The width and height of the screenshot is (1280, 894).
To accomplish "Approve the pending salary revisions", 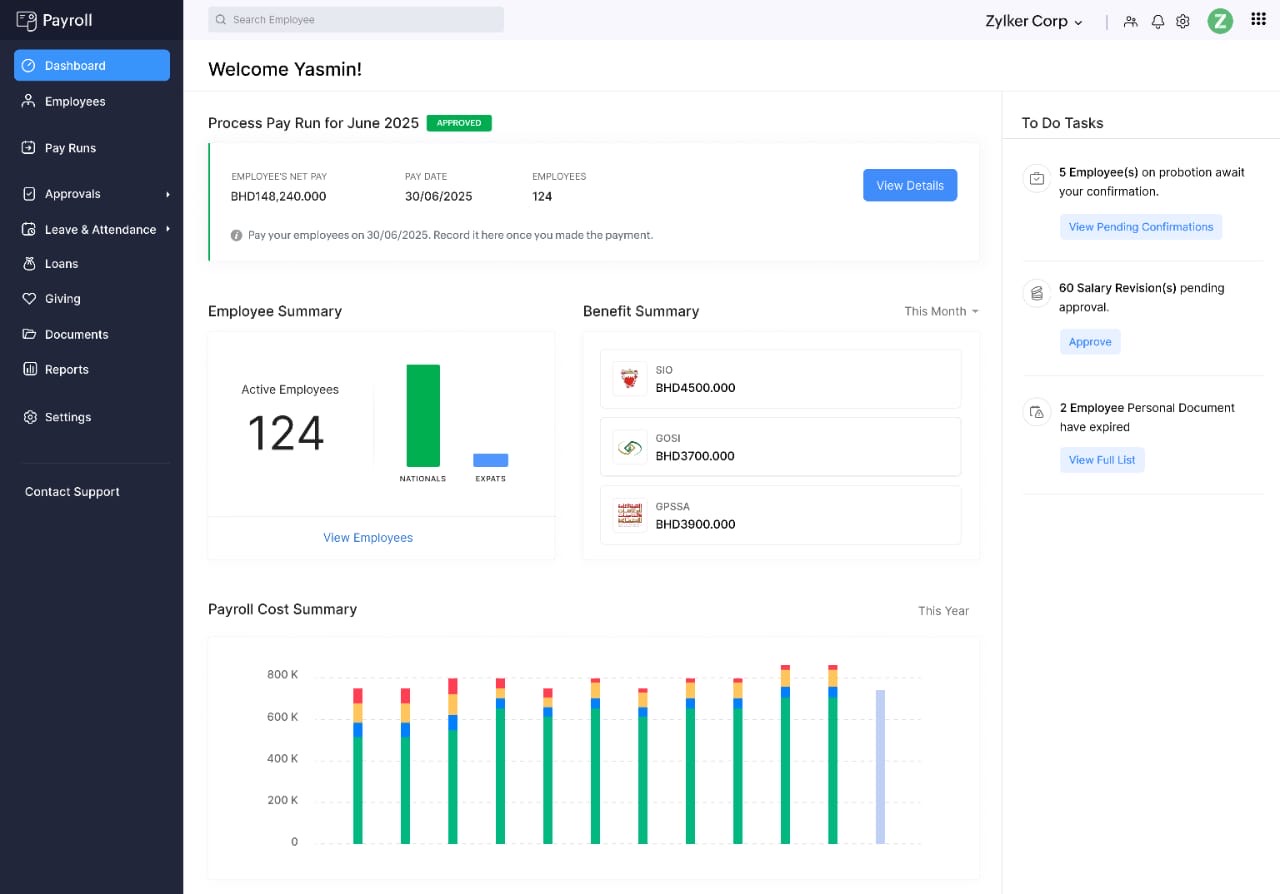I will (1089, 341).
